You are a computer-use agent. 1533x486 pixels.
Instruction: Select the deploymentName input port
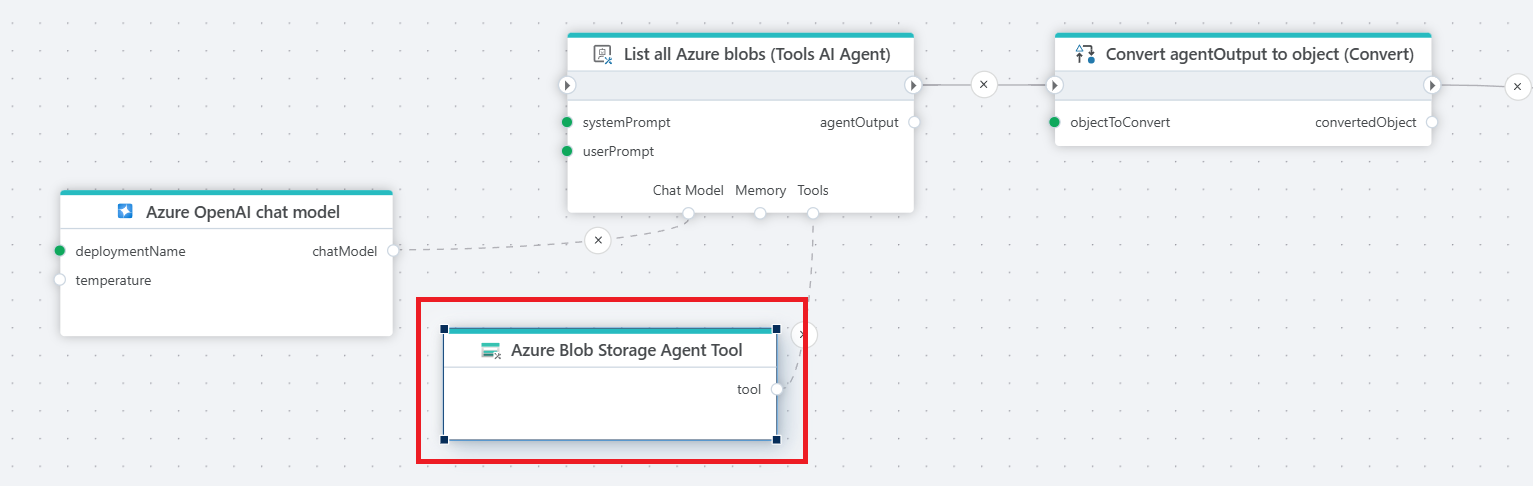click(x=60, y=251)
